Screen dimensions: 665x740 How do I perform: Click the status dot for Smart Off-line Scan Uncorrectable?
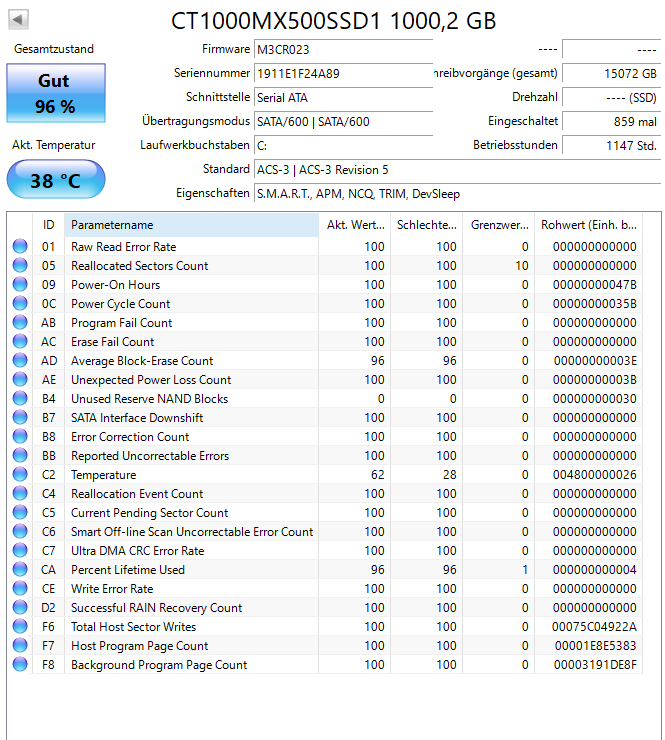click(x=20, y=531)
